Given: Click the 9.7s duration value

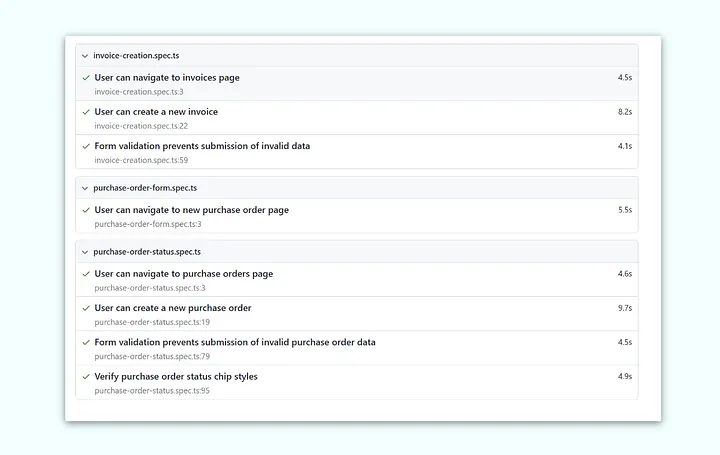Looking at the screenshot, I should pos(624,308).
